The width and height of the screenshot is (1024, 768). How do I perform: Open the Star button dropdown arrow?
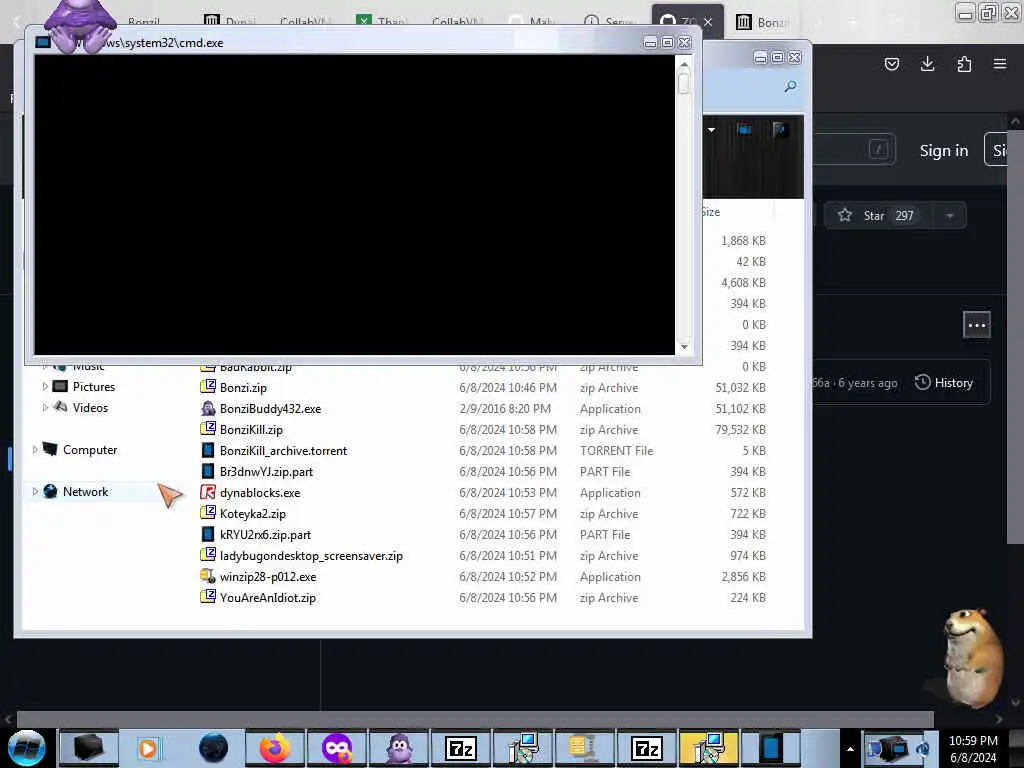[x=950, y=216]
